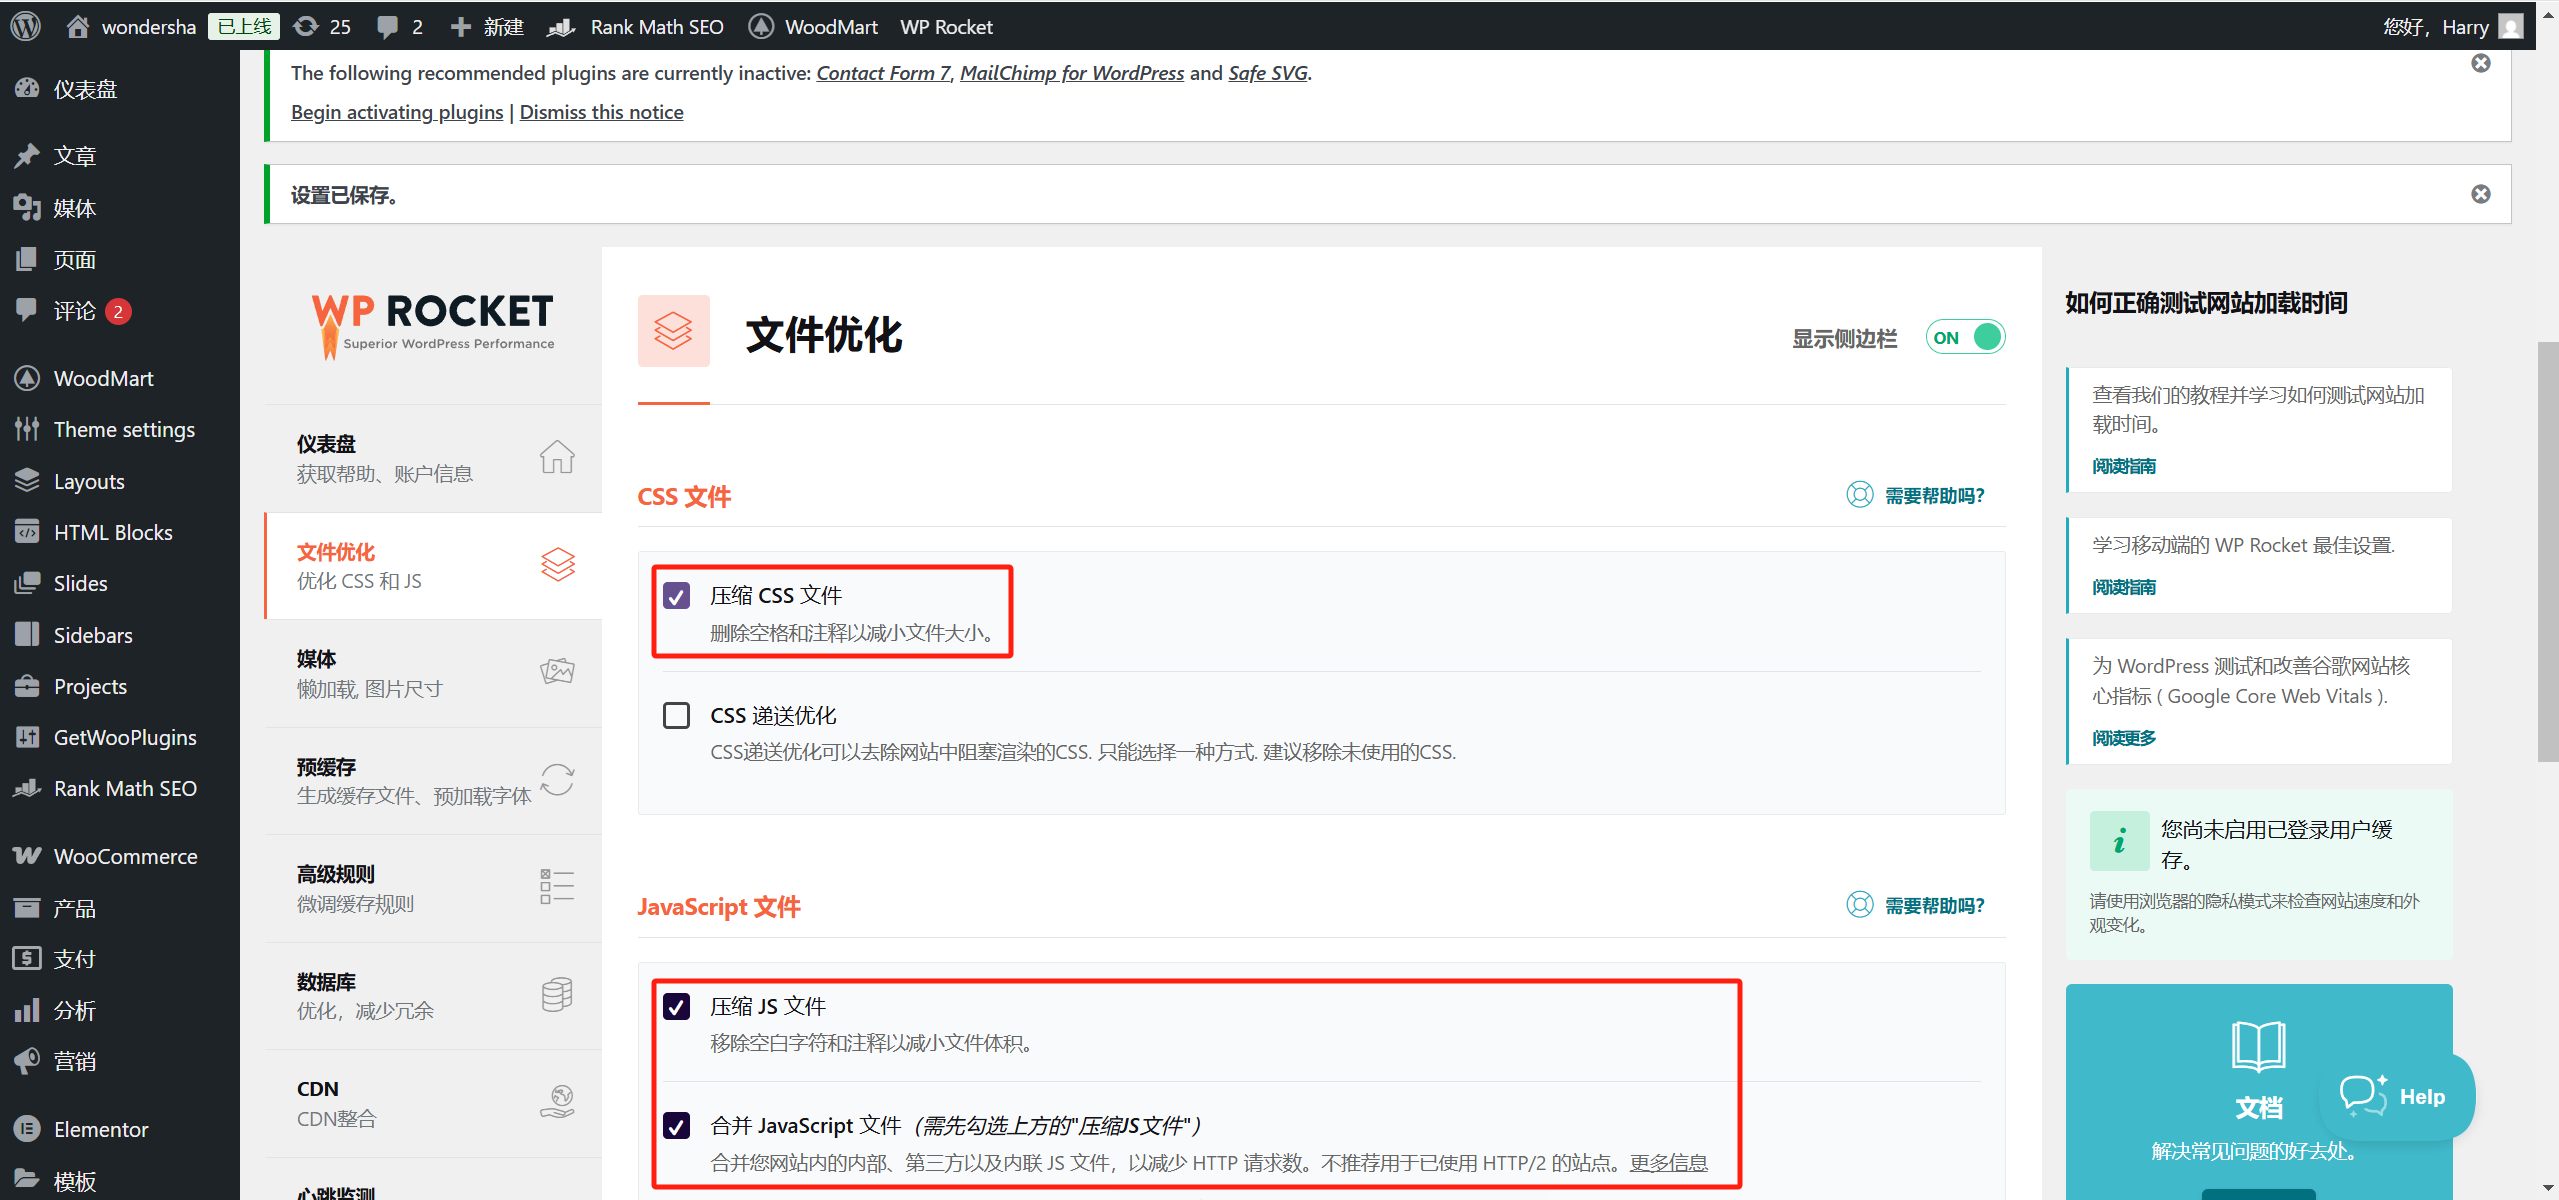The width and height of the screenshot is (2559, 1200).
Task: Click the page vertical scrollbar thumb
Action: tap(2547, 550)
